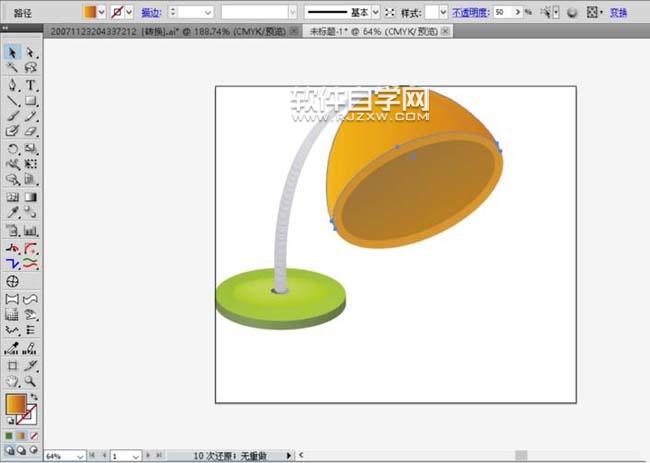Open the 样式 graphic style dropdown
This screenshot has width=650, height=463.
click(x=444, y=12)
